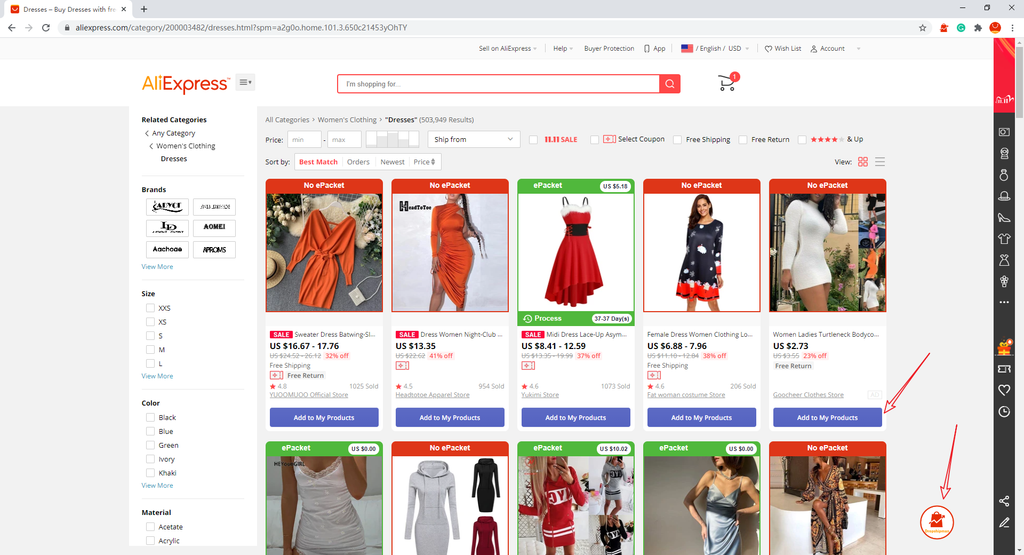
Task: Expand View More under Brands
Action: 157,266
